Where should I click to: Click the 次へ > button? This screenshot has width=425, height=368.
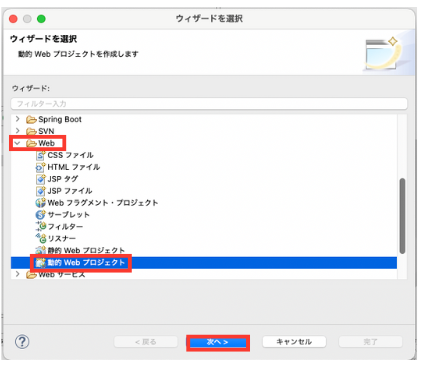[x=218, y=342]
